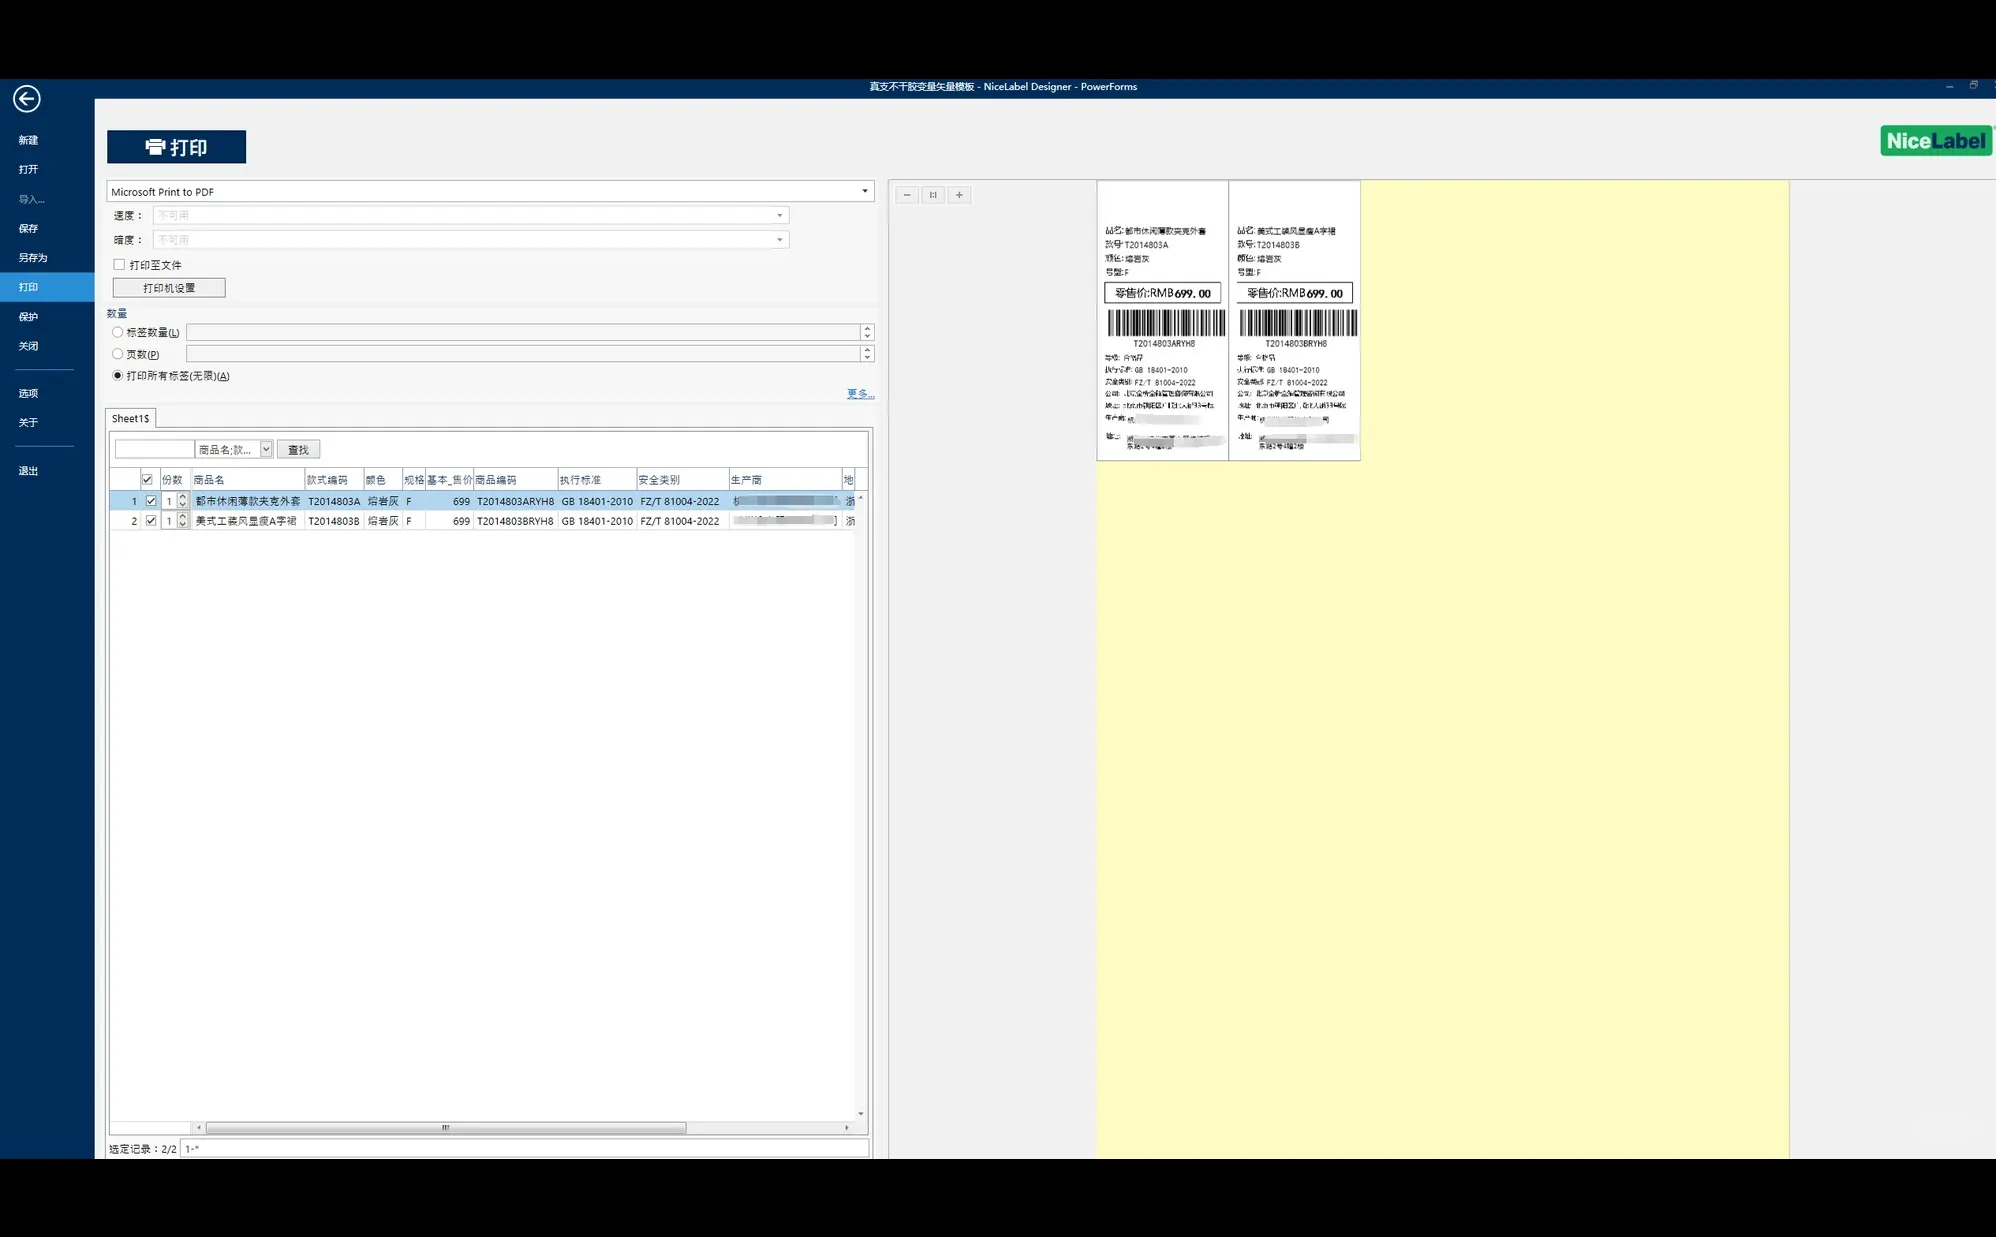Select the 页数 radio option
This screenshot has width=1996, height=1237.
coord(118,354)
